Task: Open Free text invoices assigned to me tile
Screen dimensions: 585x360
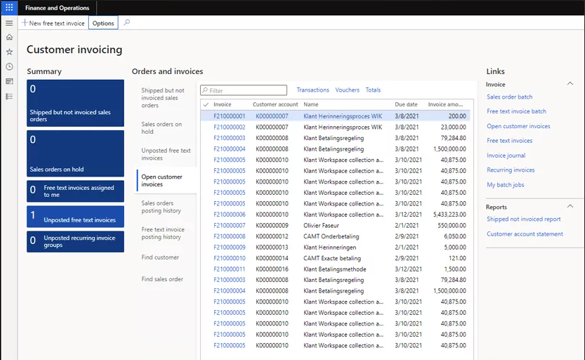Action: click(75, 191)
